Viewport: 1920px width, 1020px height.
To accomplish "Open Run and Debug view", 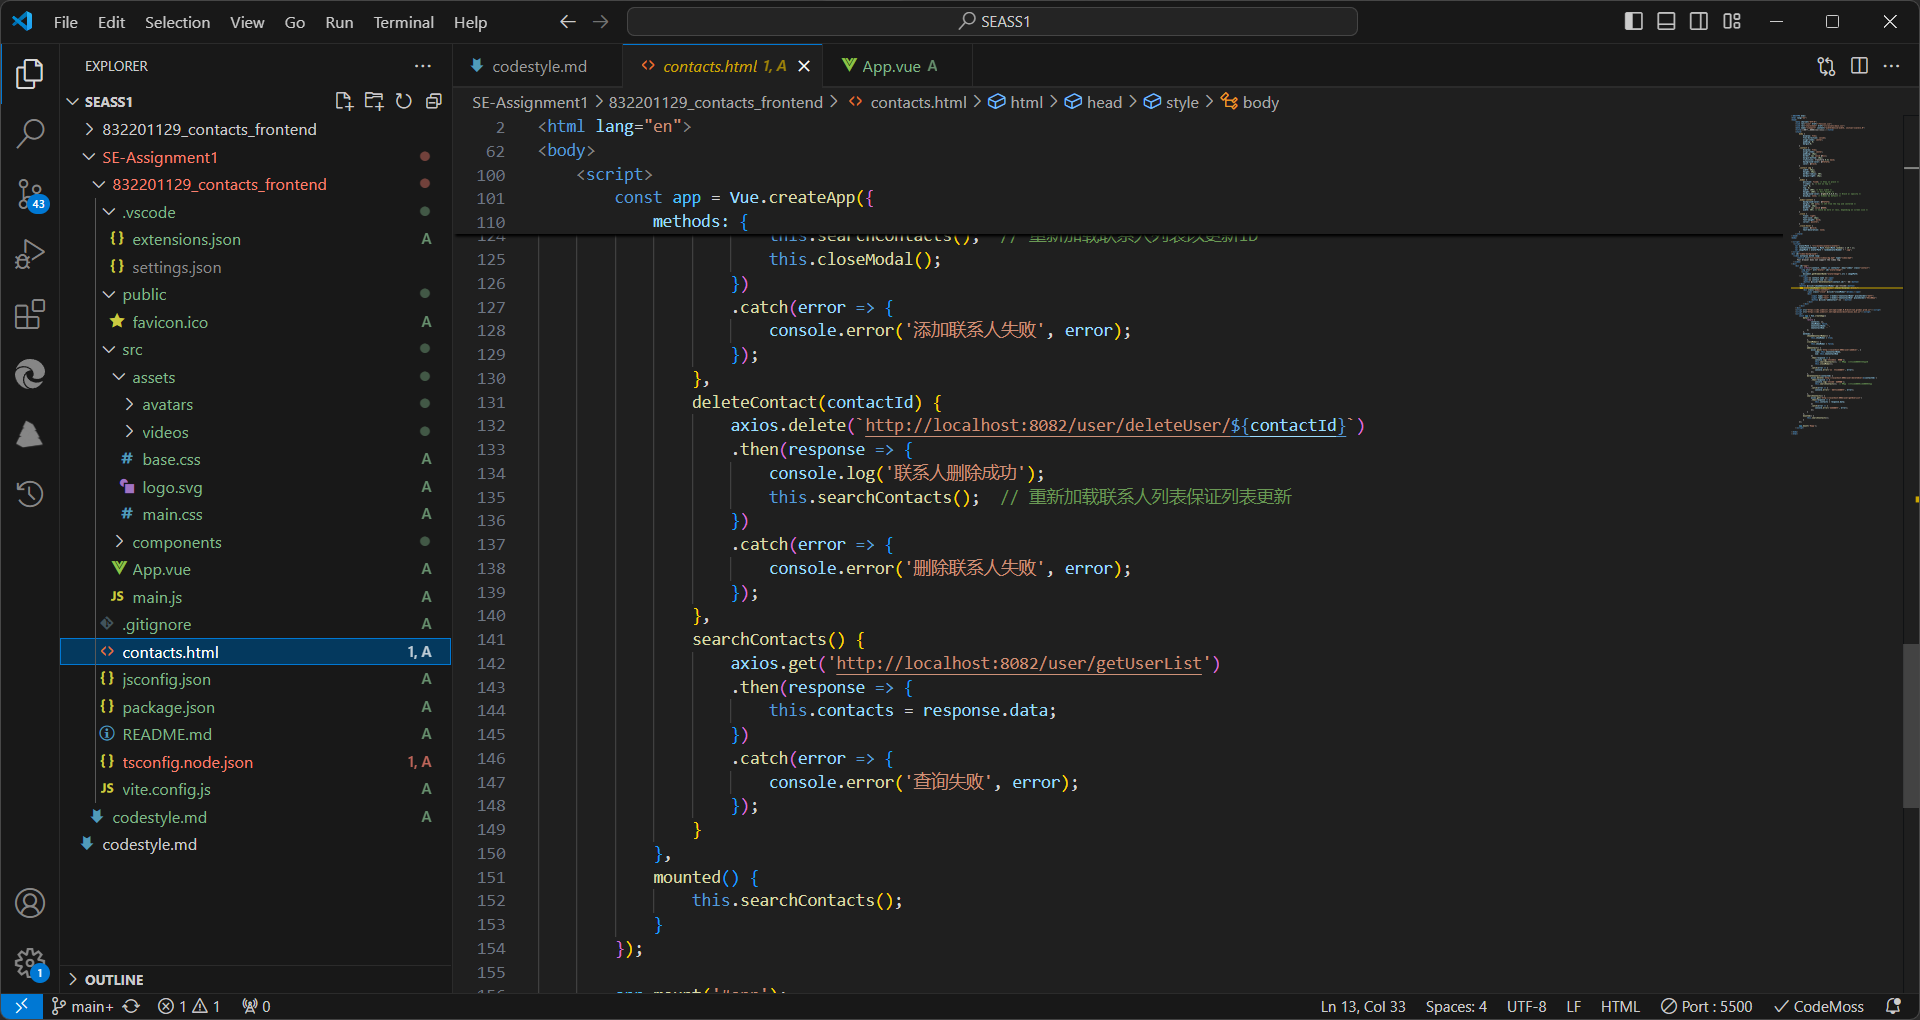I will (30, 254).
